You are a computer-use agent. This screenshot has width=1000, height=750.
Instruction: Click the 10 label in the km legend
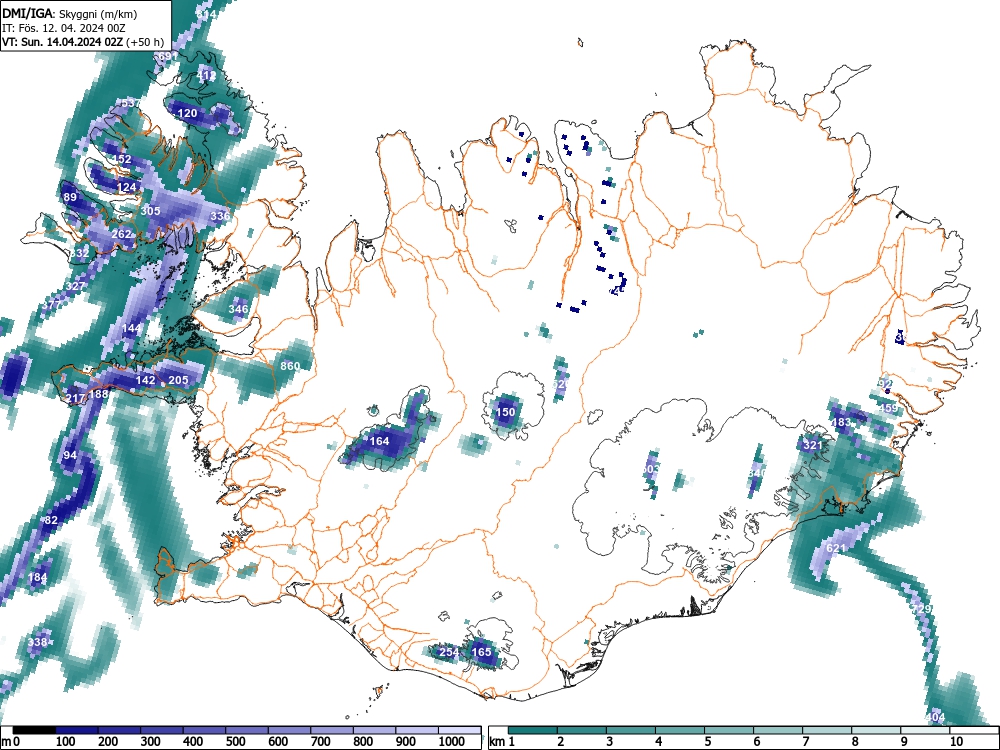[955, 742]
